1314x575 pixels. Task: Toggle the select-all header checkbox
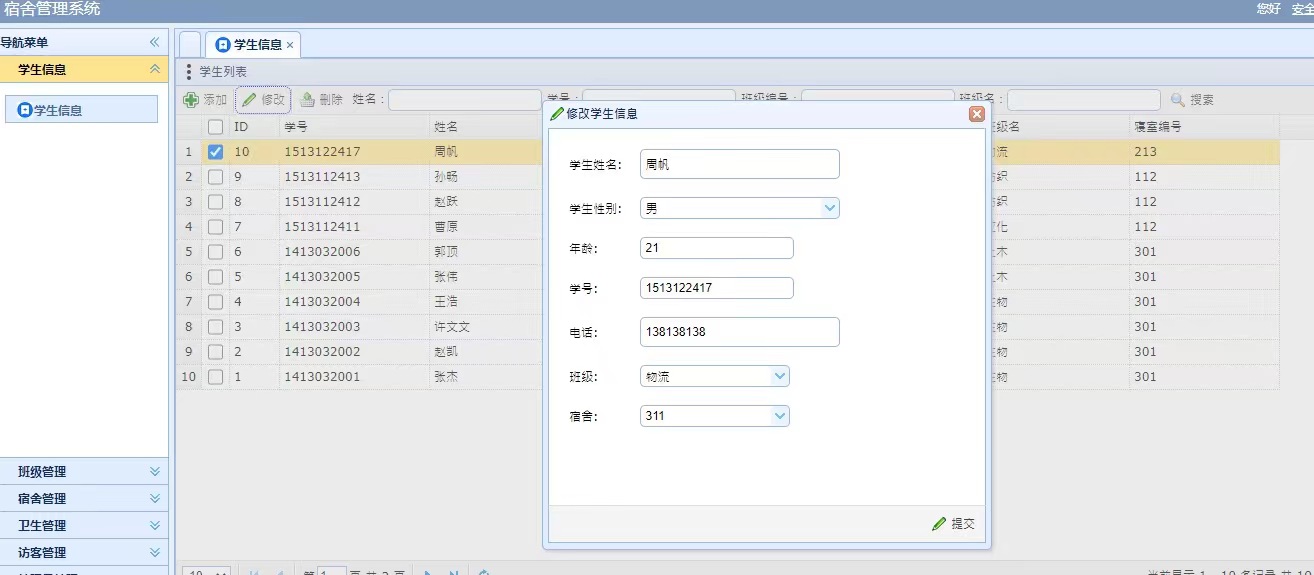(x=215, y=127)
